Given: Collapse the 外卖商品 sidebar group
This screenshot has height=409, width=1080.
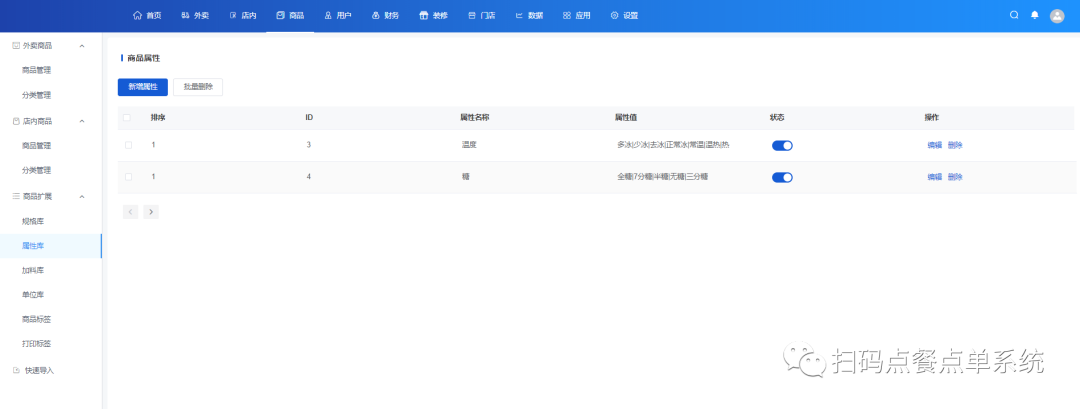Looking at the screenshot, I should pos(82,46).
